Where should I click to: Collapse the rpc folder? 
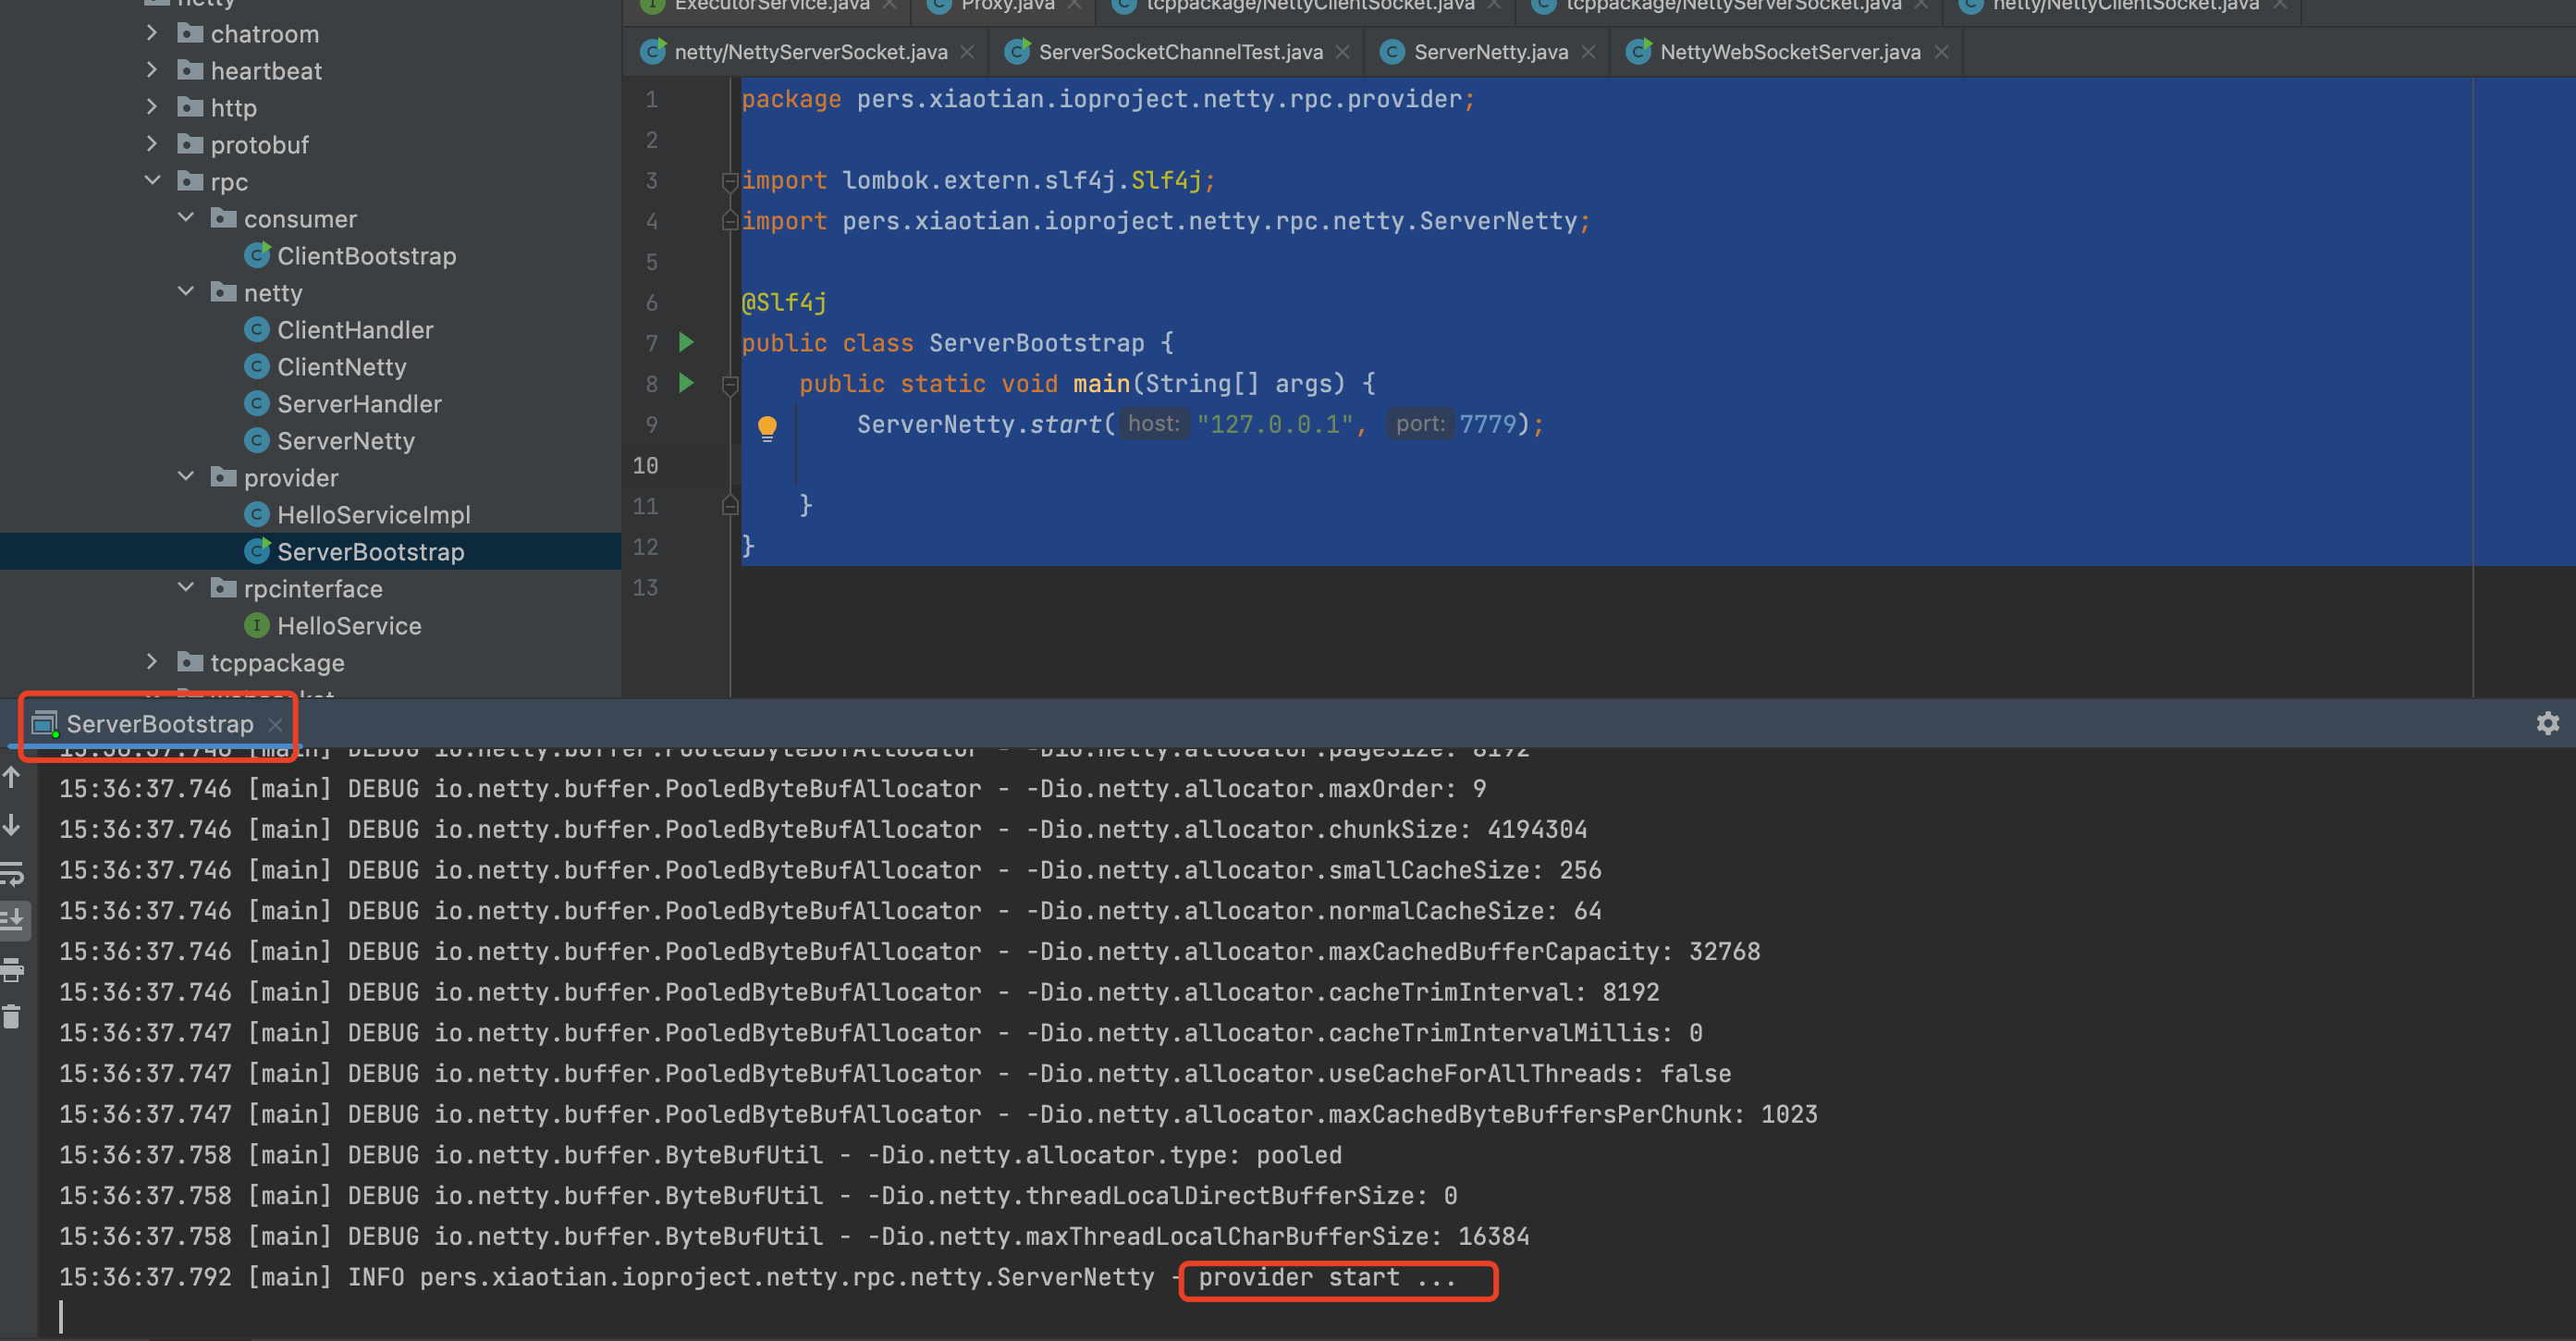(152, 181)
